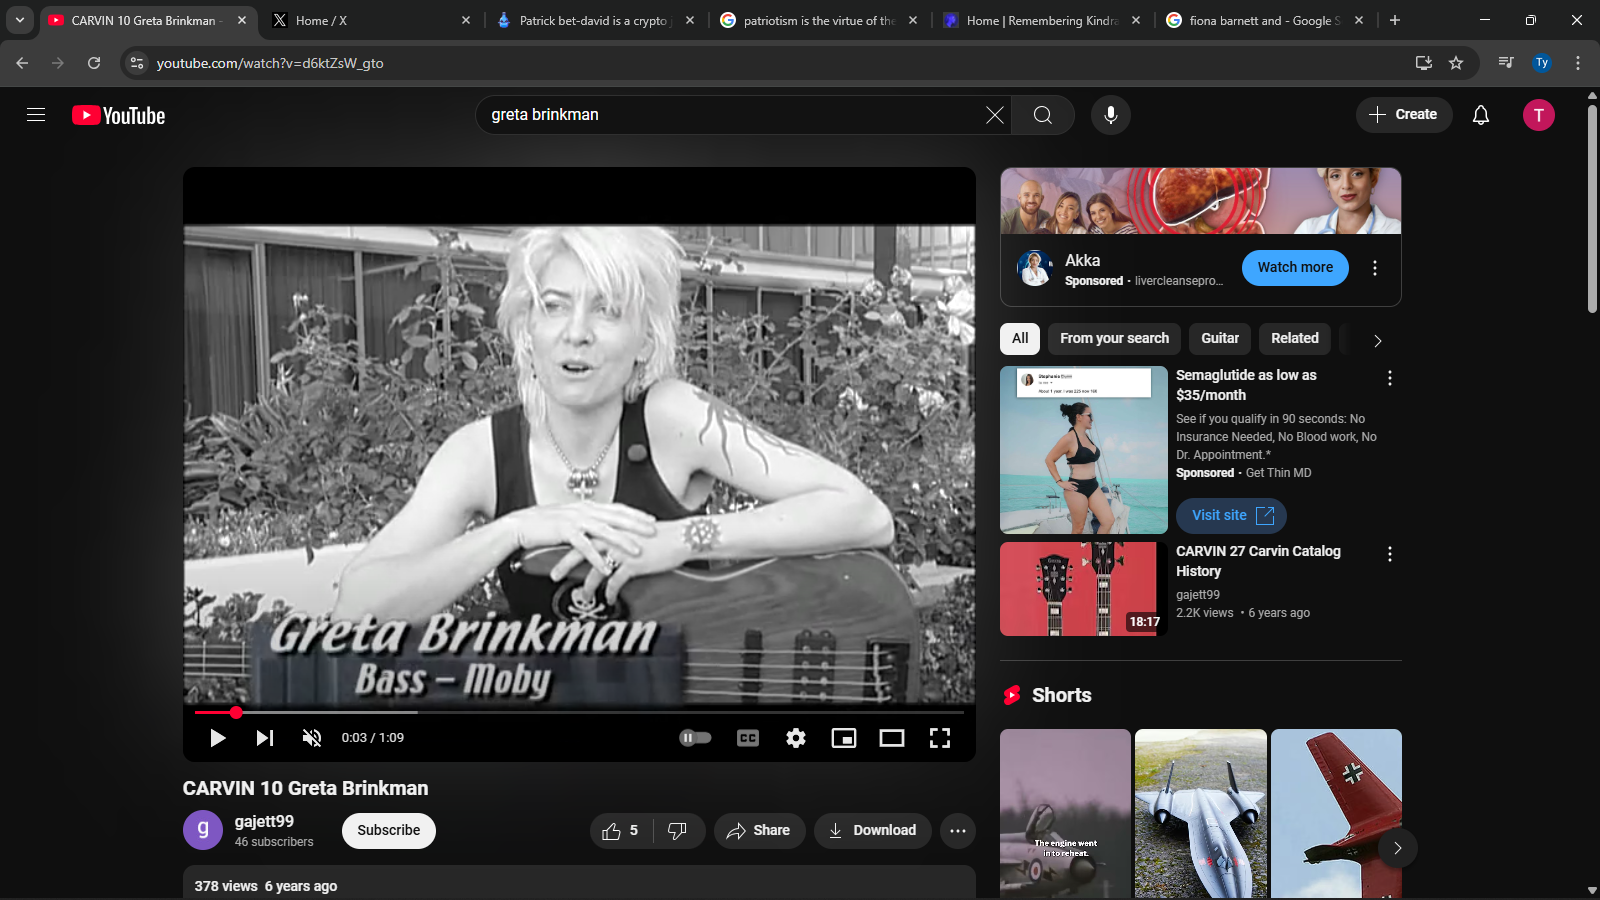
Task: Unmute the video speaker icon
Action: pyautogui.click(x=312, y=738)
